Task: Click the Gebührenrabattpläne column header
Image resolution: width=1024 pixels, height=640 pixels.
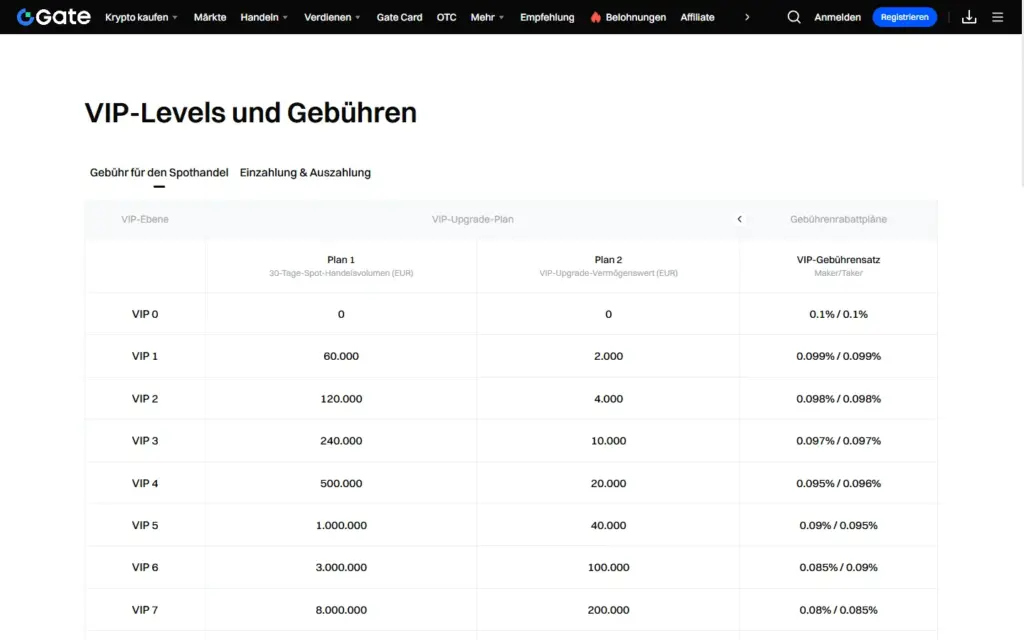Action: tap(838, 219)
